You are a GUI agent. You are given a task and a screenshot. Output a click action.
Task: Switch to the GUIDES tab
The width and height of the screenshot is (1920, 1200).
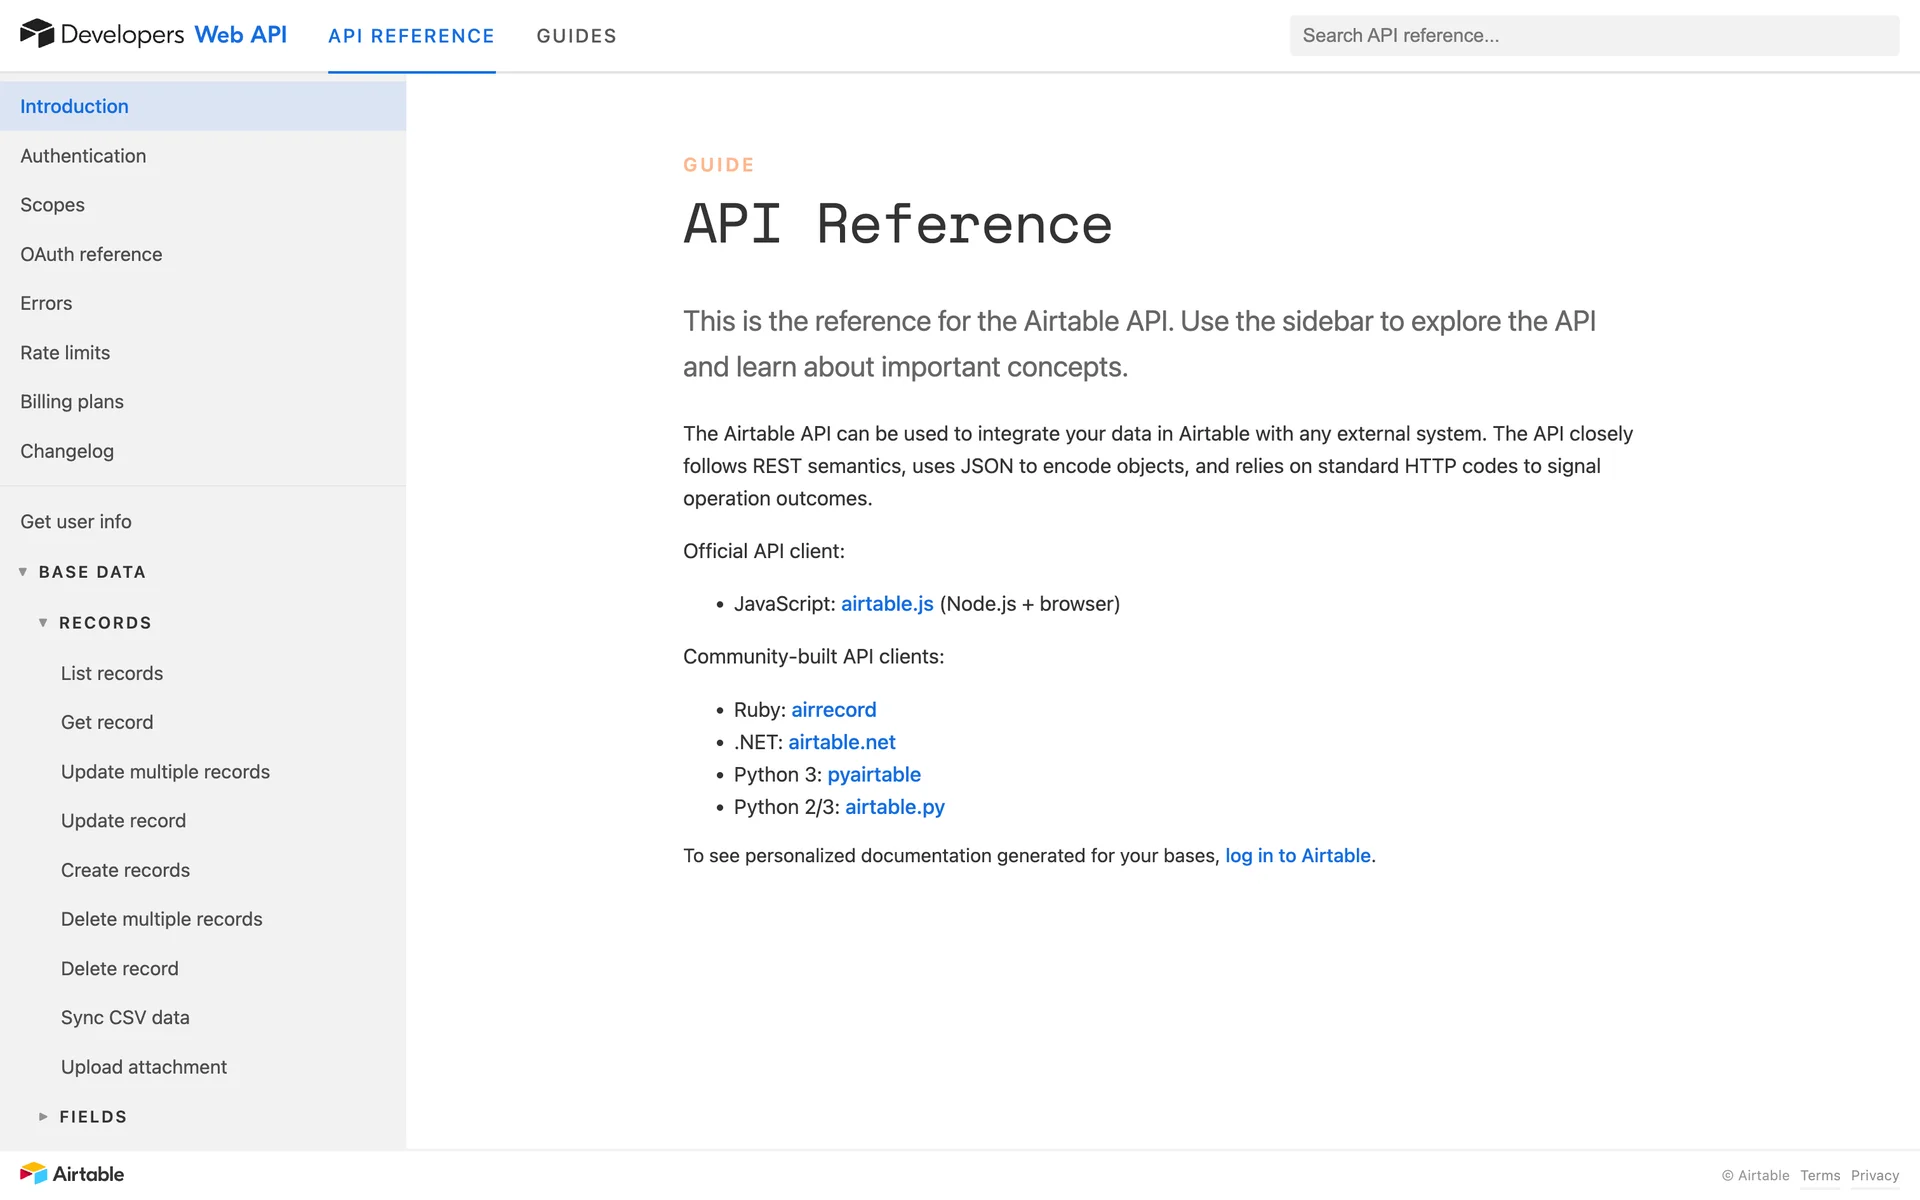(x=576, y=36)
